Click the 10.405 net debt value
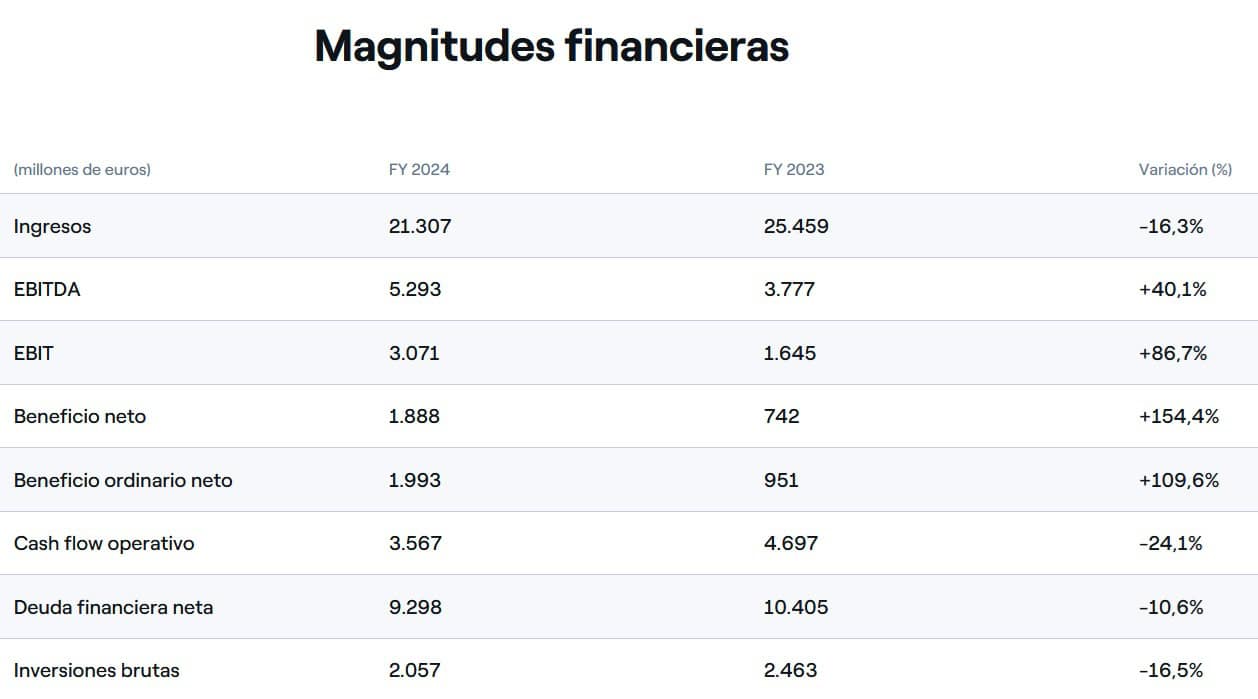This screenshot has width=1258, height=699. coord(796,607)
